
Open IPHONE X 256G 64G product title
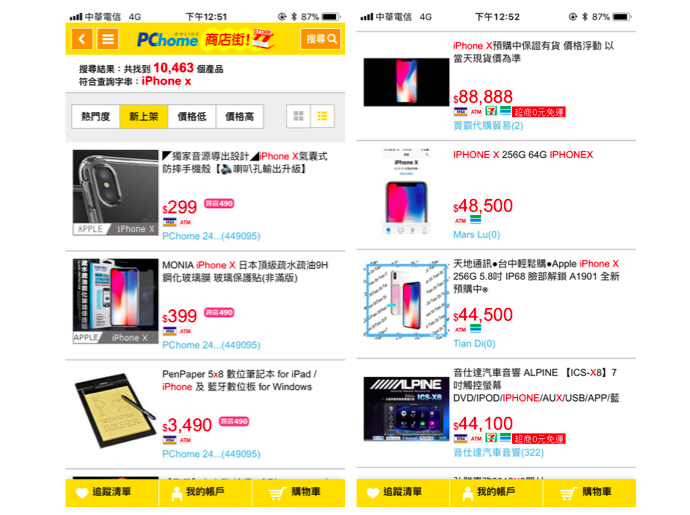[x=523, y=155]
